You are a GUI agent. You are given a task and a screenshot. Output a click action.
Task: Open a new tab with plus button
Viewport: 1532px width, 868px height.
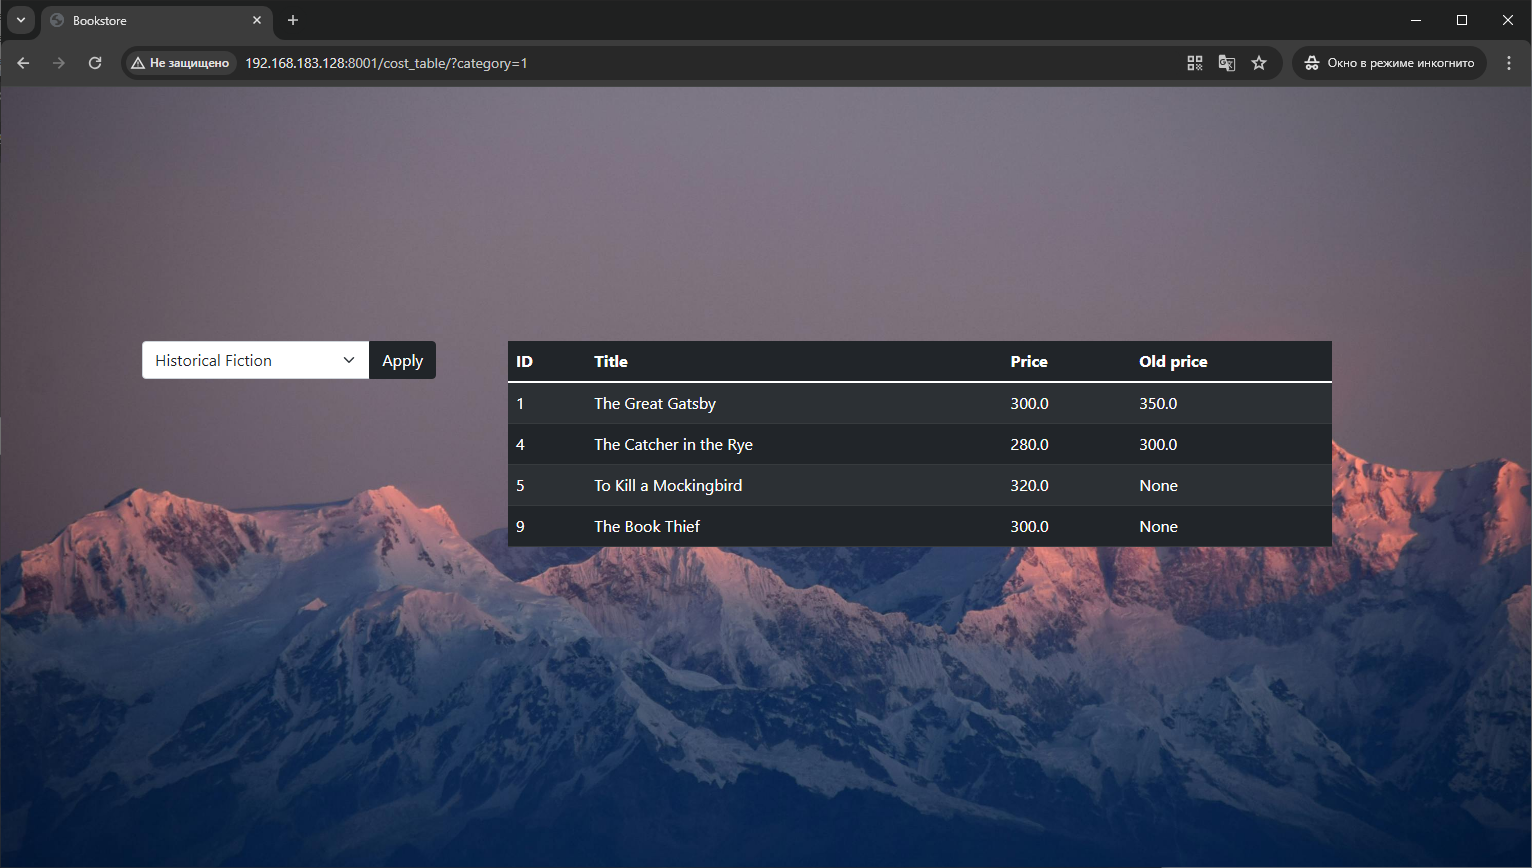(293, 20)
